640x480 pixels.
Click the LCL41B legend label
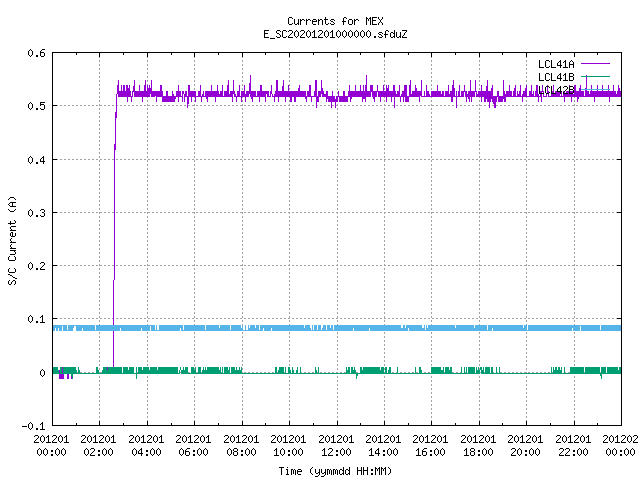point(556,77)
